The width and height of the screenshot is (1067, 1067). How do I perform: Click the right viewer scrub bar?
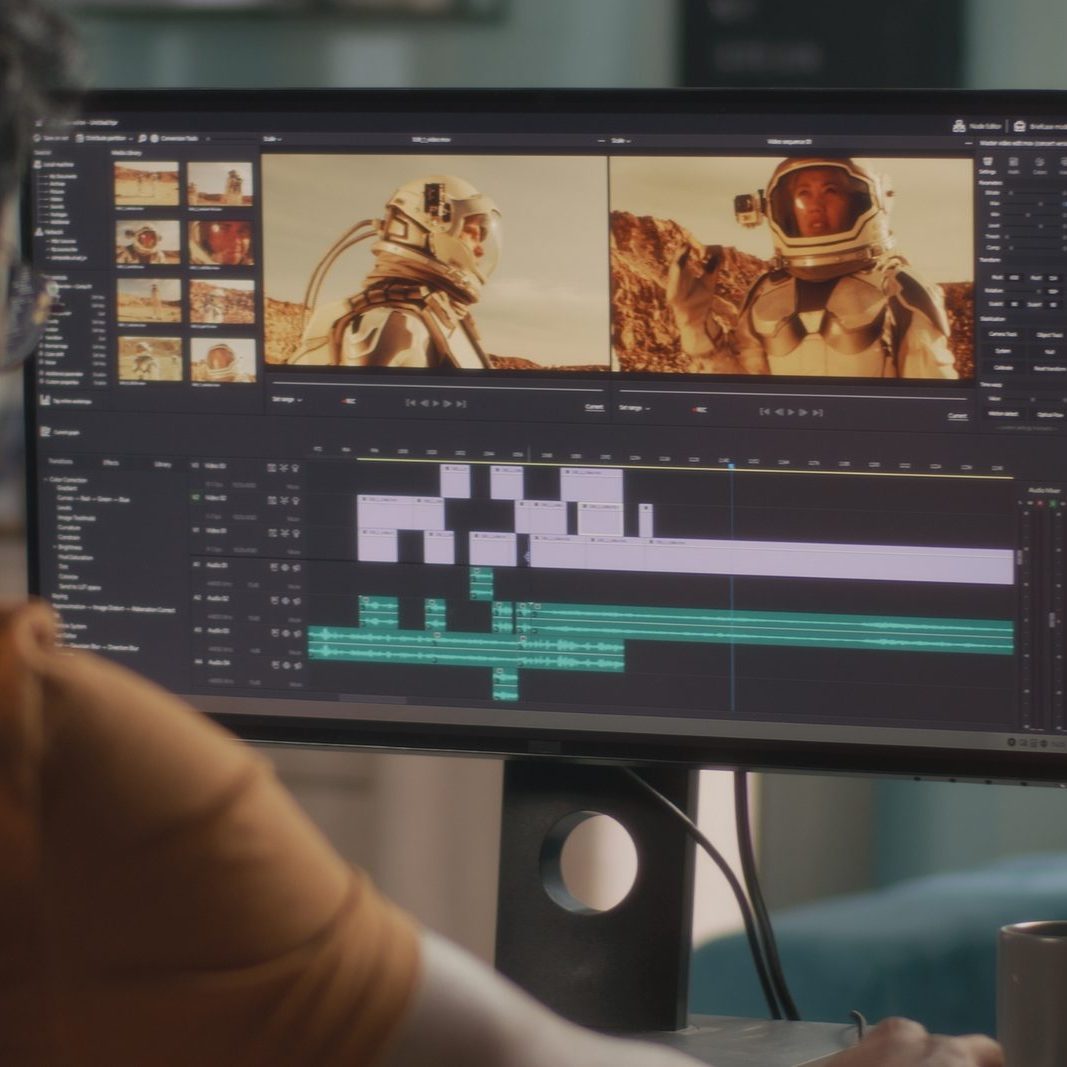(x=793, y=395)
